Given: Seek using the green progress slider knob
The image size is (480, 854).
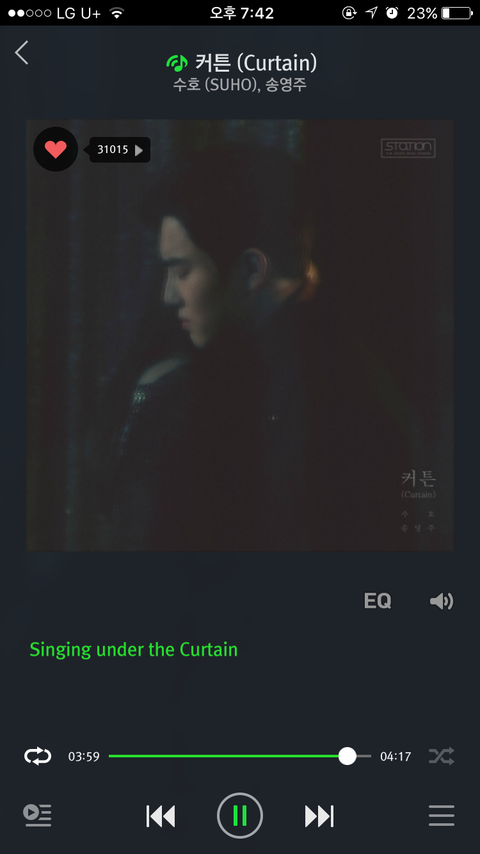Looking at the screenshot, I should coord(347,756).
